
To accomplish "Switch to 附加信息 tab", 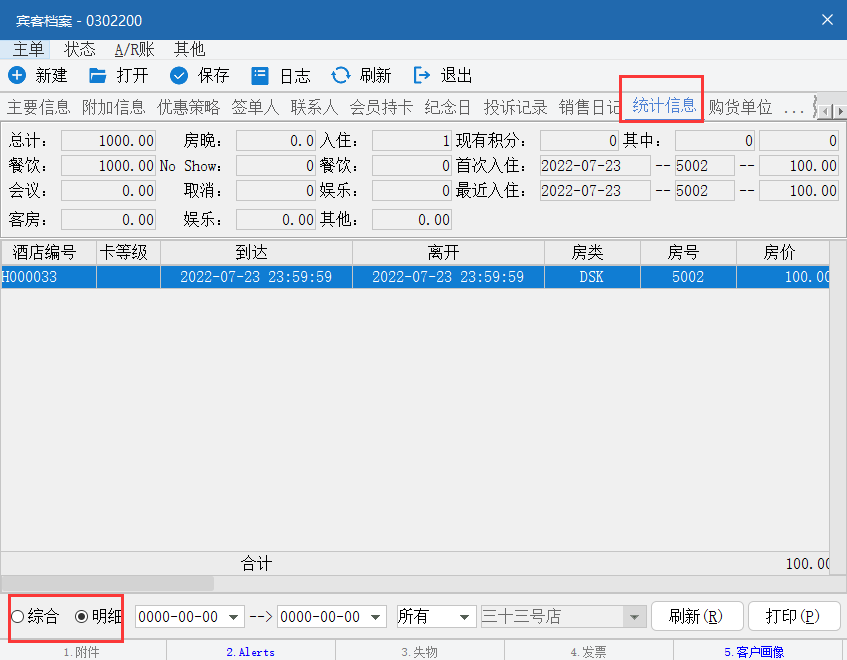I will (x=113, y=107).
